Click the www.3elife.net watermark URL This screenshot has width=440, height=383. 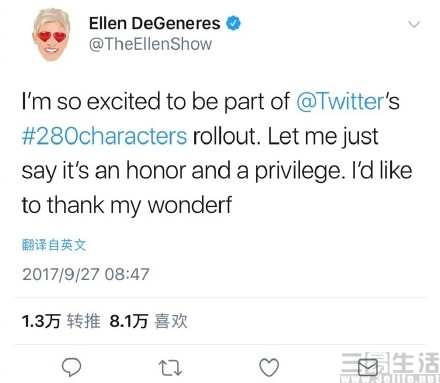[390, 378]
